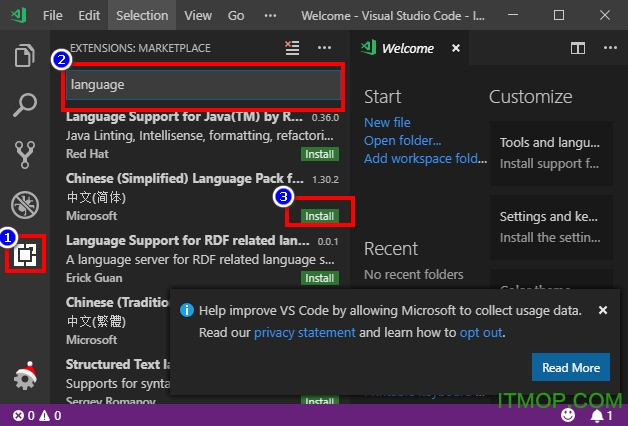Image resolution: width=628 pixels, height=426 pixels.
Task: Click the errors and warnings status indicator
Action: pos(37,416)
